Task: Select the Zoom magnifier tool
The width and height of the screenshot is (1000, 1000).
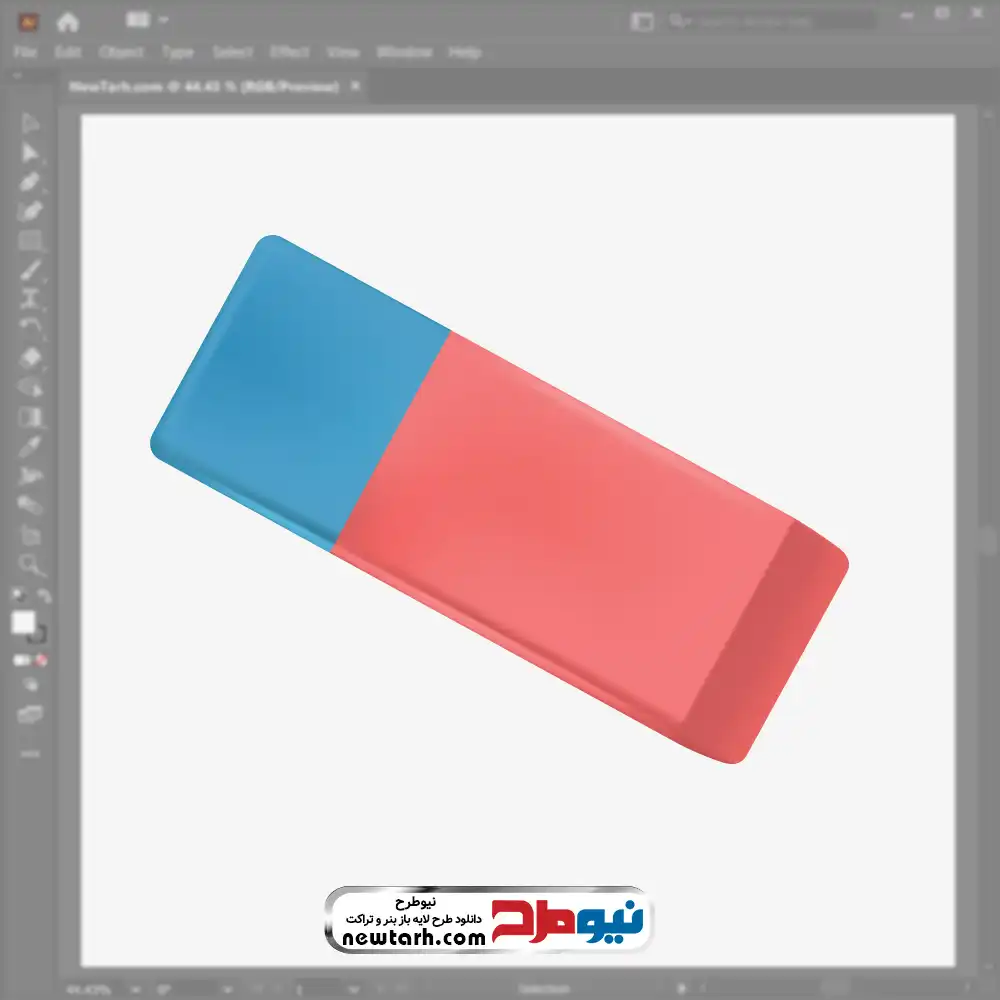Action: click(31, 564)
